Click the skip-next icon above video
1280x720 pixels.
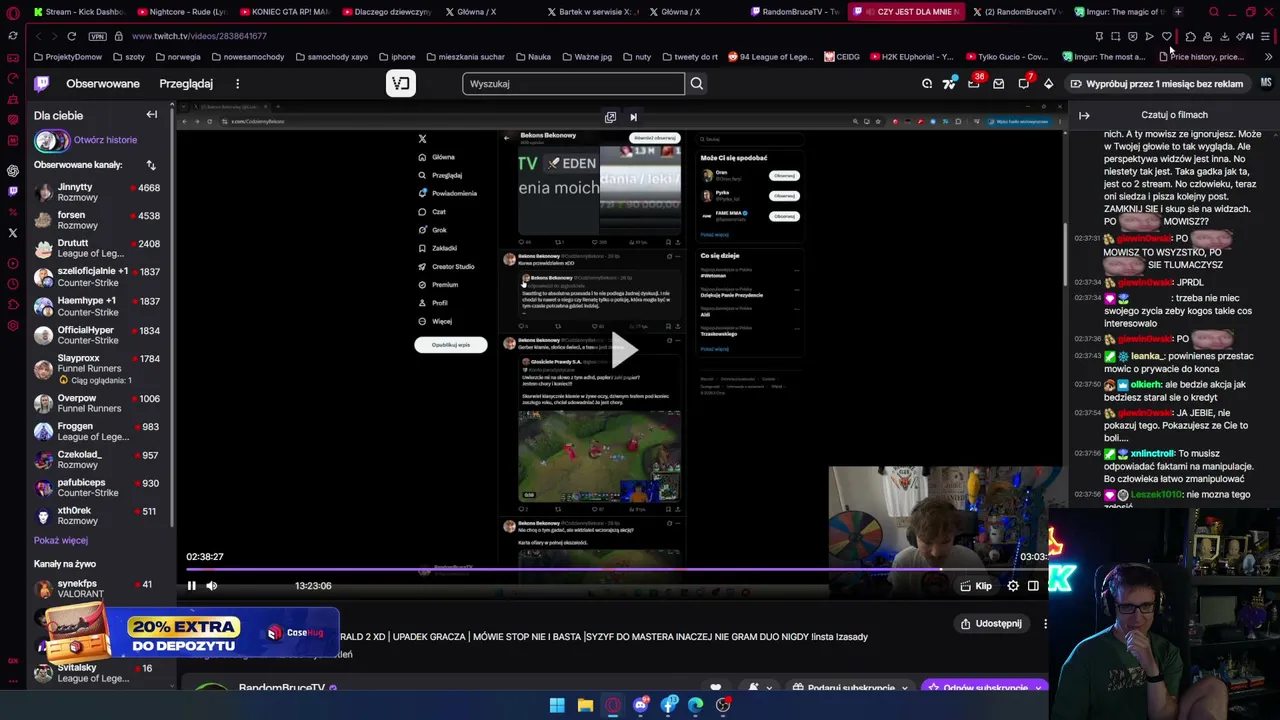[x=633, y=117]
